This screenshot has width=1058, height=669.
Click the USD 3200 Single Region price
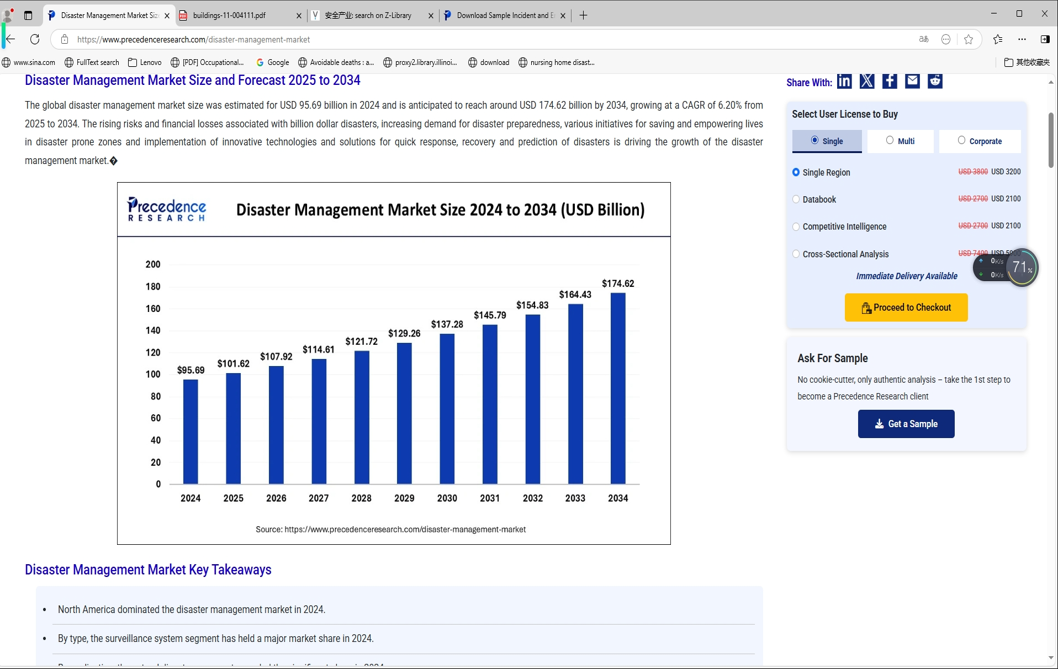[1005, 171]
